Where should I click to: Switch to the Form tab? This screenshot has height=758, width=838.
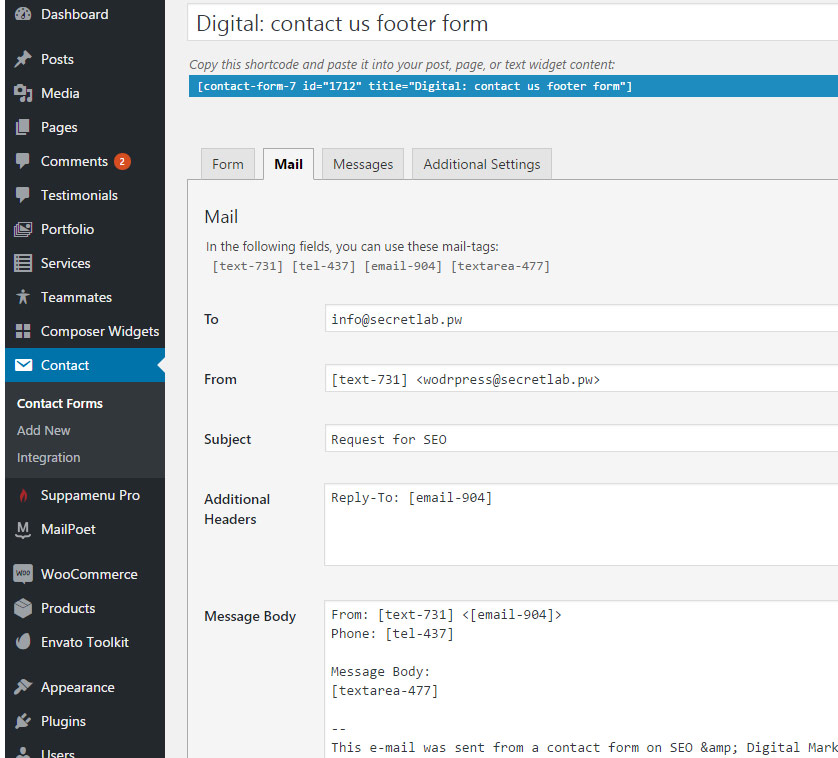coord(228,165)
